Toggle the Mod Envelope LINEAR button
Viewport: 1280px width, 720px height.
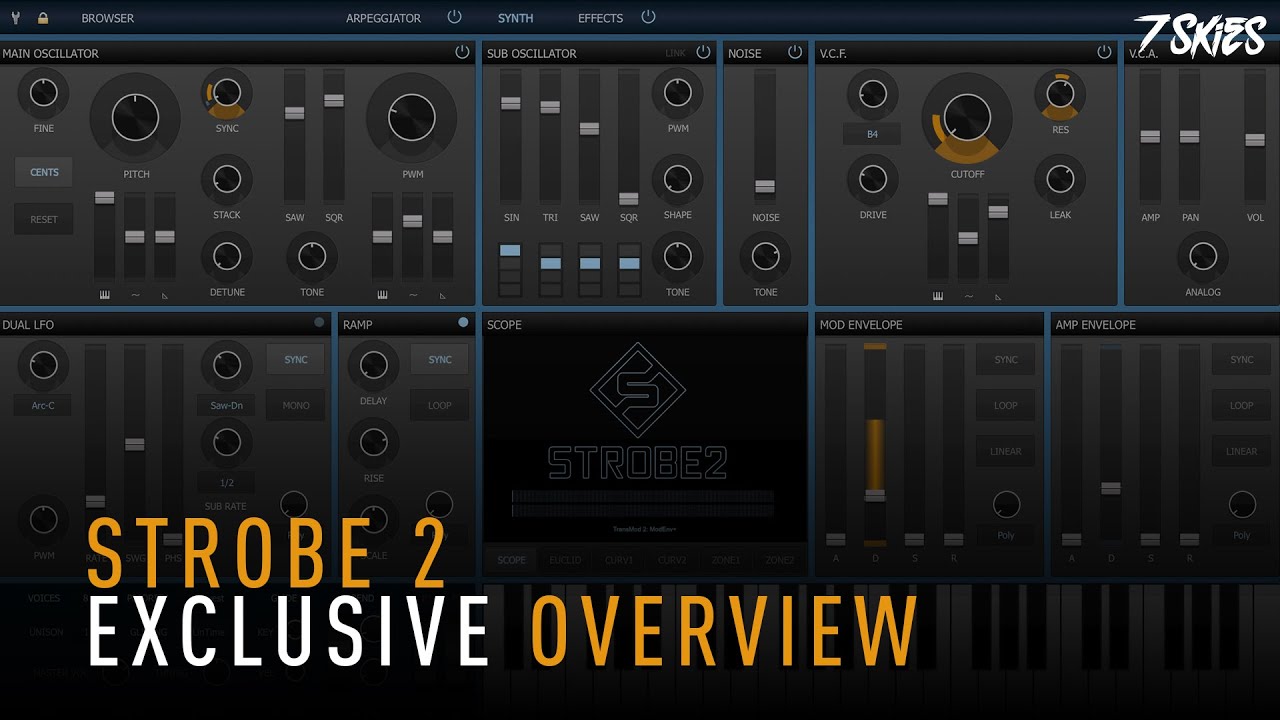tap(1006, 451)
